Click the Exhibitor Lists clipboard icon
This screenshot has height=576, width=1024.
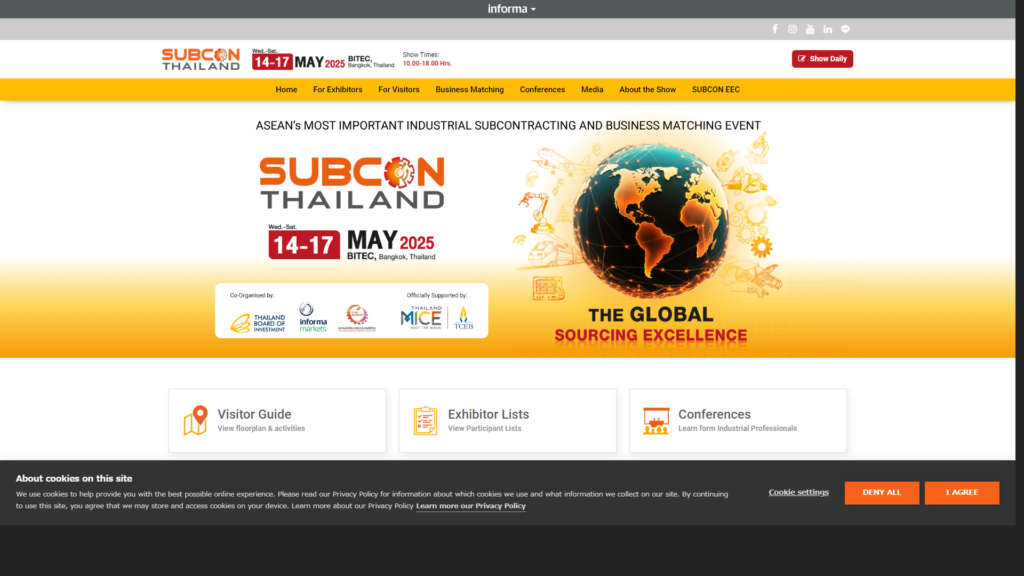click(425, 421)
